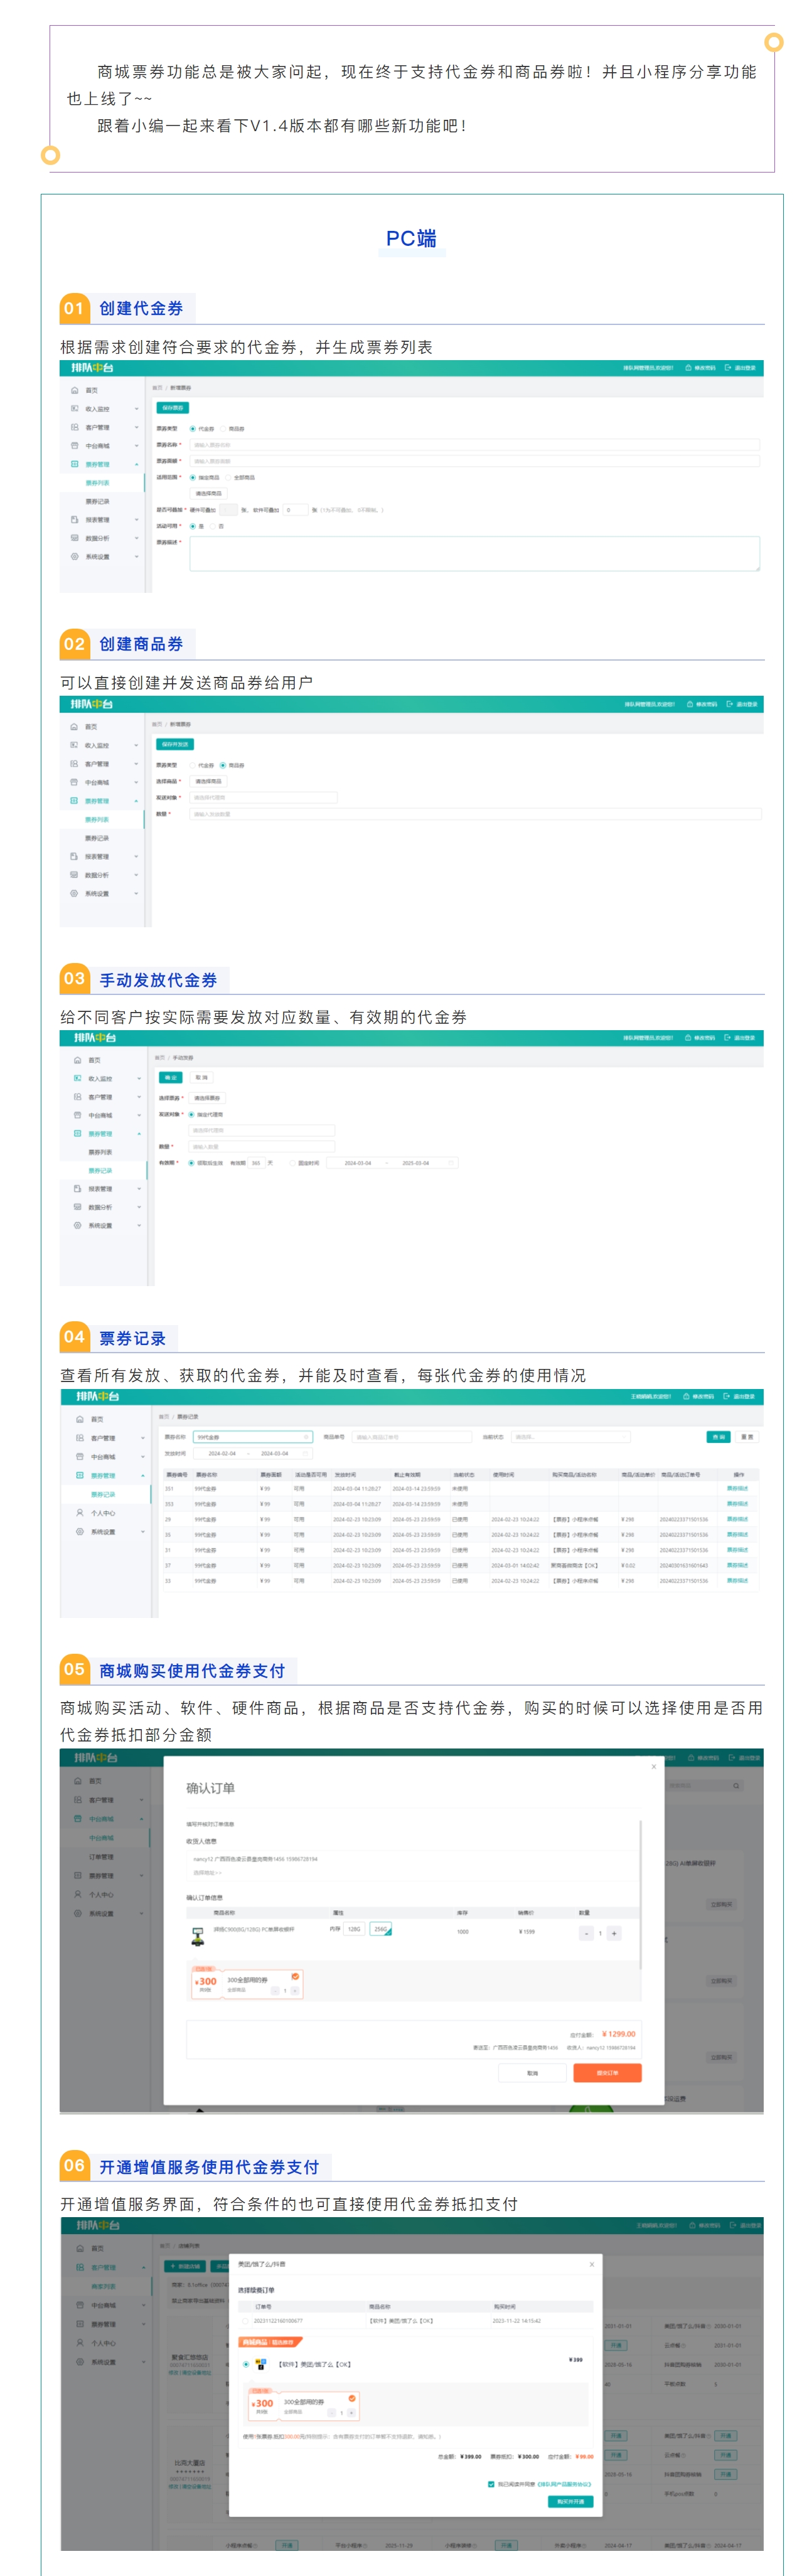Click 客户管理 icon in 手动发放代金券 screenshot

point(77,1097)
